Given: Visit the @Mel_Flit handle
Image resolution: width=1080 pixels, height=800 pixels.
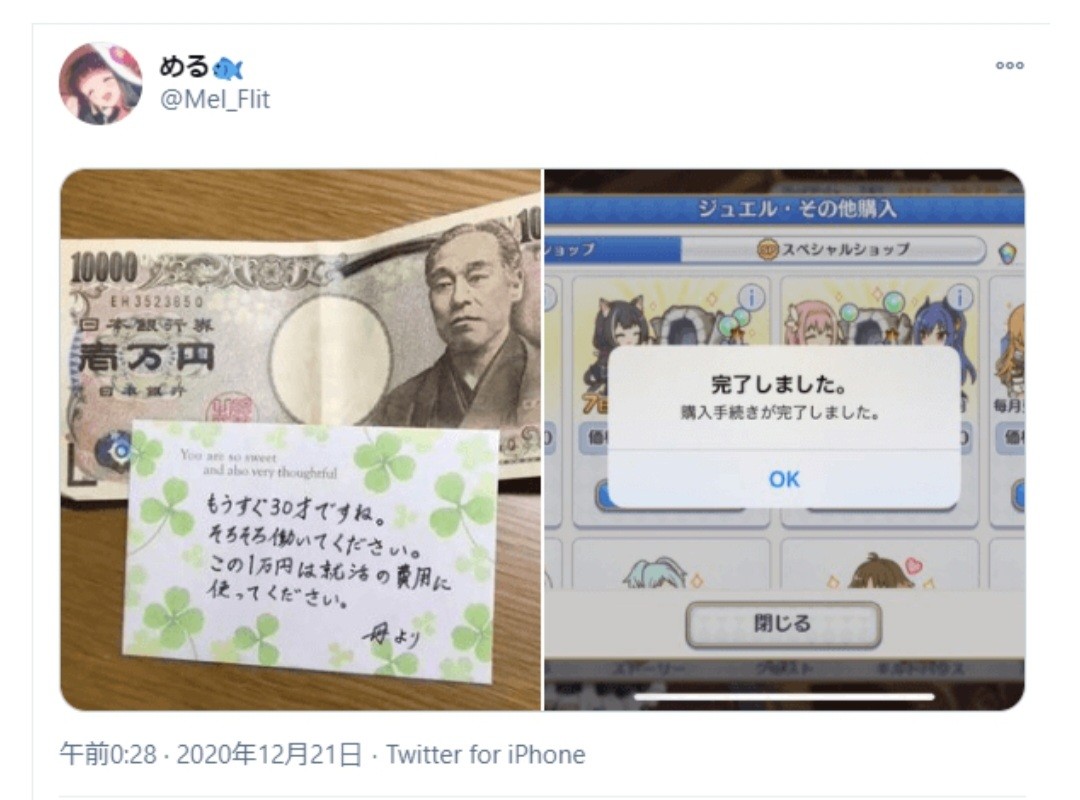Looking at the screenshot, I should click(x=215, y=99).
